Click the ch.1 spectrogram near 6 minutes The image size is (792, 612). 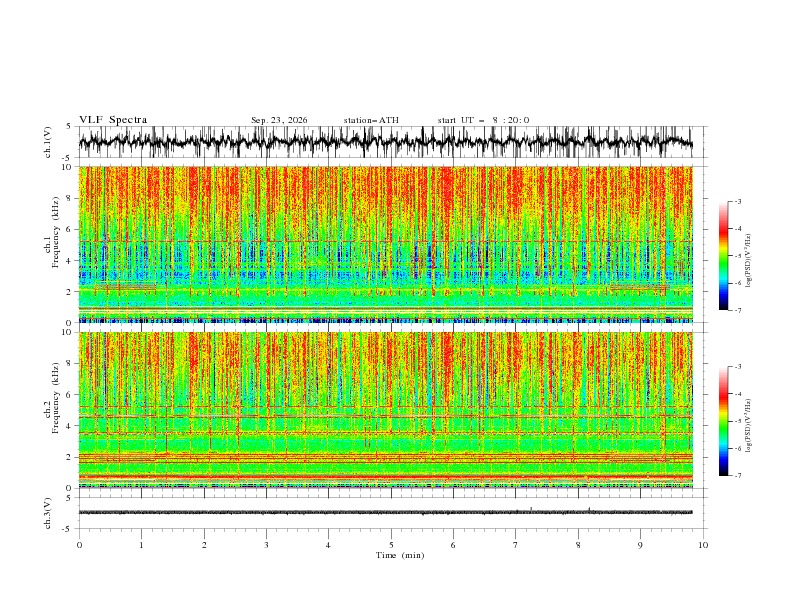coord(453,244)
